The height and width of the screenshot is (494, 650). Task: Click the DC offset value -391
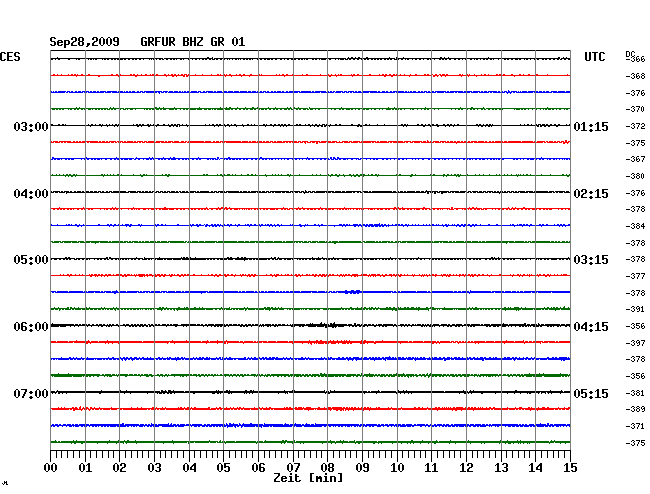pos(635,309)
